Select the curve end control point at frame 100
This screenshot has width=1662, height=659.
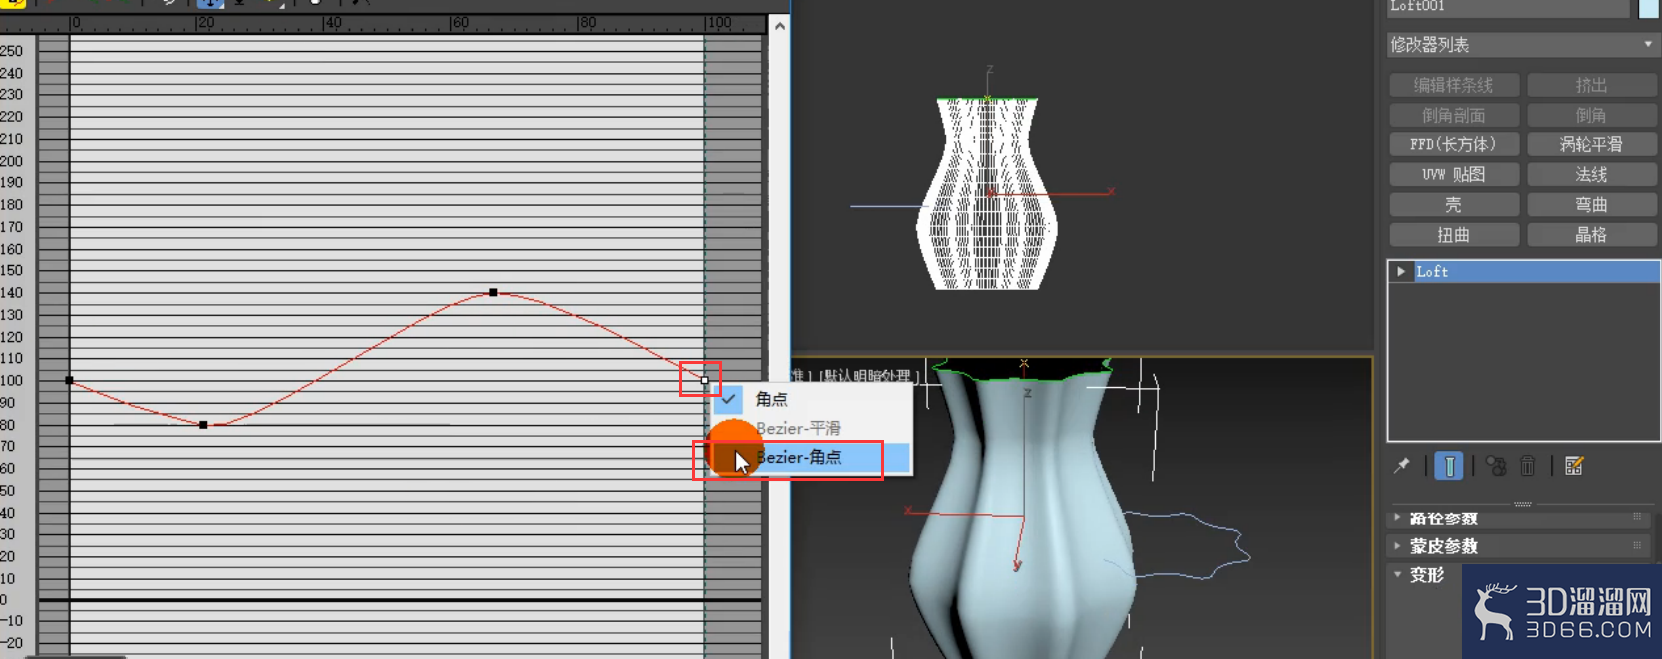[705, 380]
